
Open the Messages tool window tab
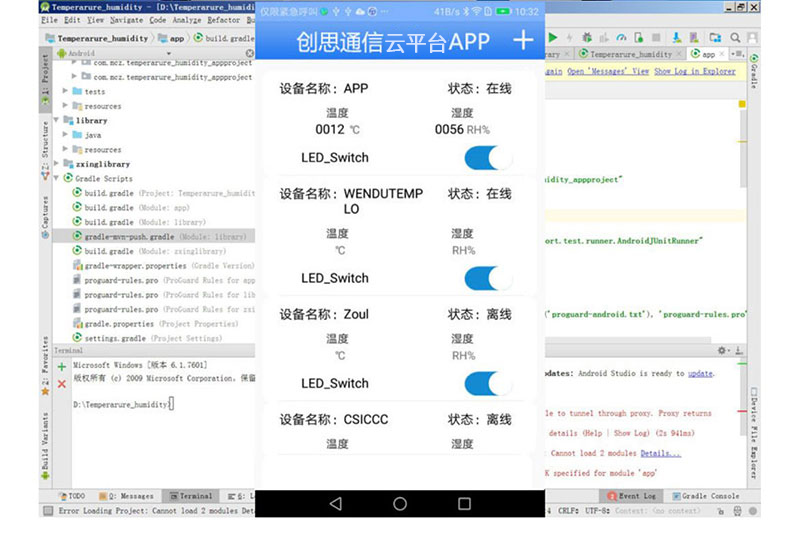point(126,496)
